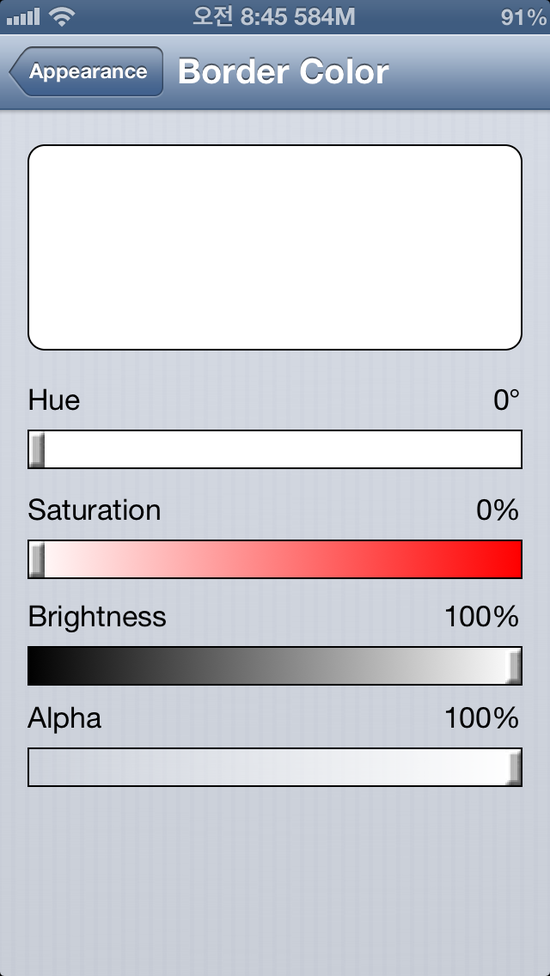
Task: Click the white color preview swatch
Action: (274, 247)
